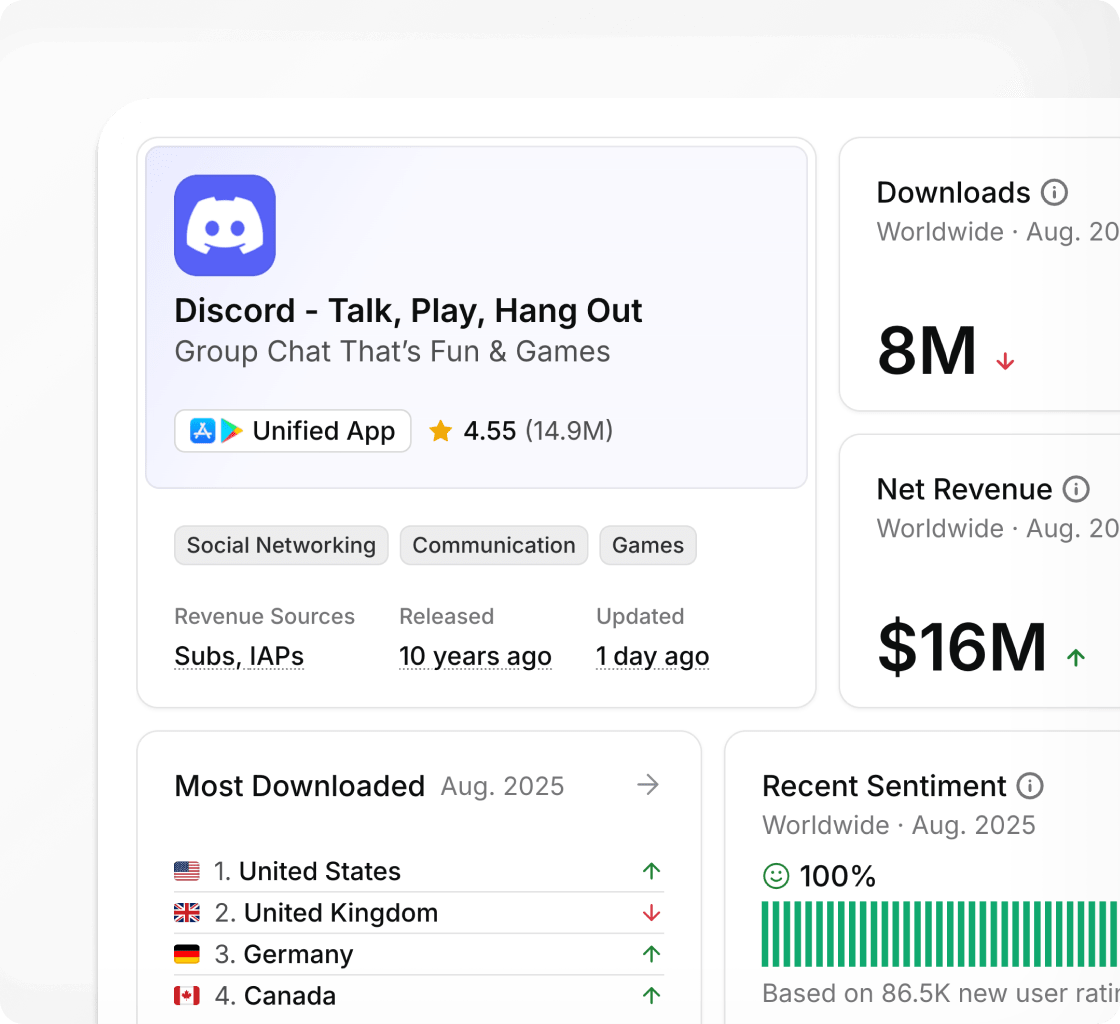
Task: Click the 8M downloads value
Action: pyautogui.click(x=926, y=350)
